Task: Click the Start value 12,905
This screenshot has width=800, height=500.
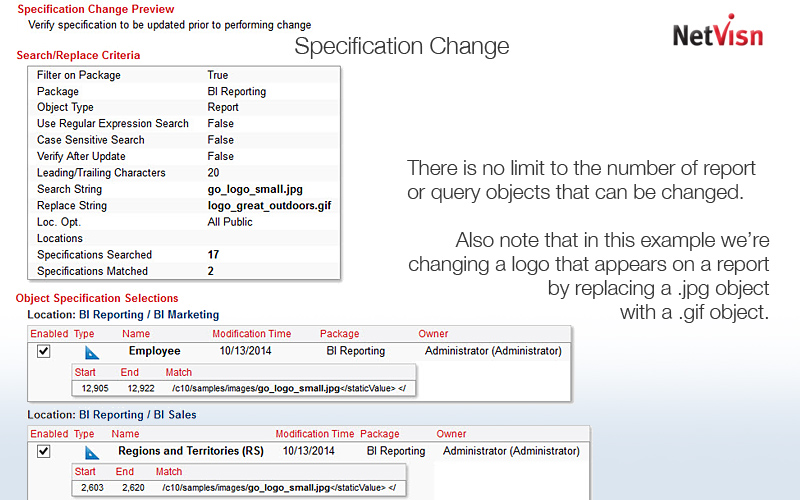Action: coord(95,389)
